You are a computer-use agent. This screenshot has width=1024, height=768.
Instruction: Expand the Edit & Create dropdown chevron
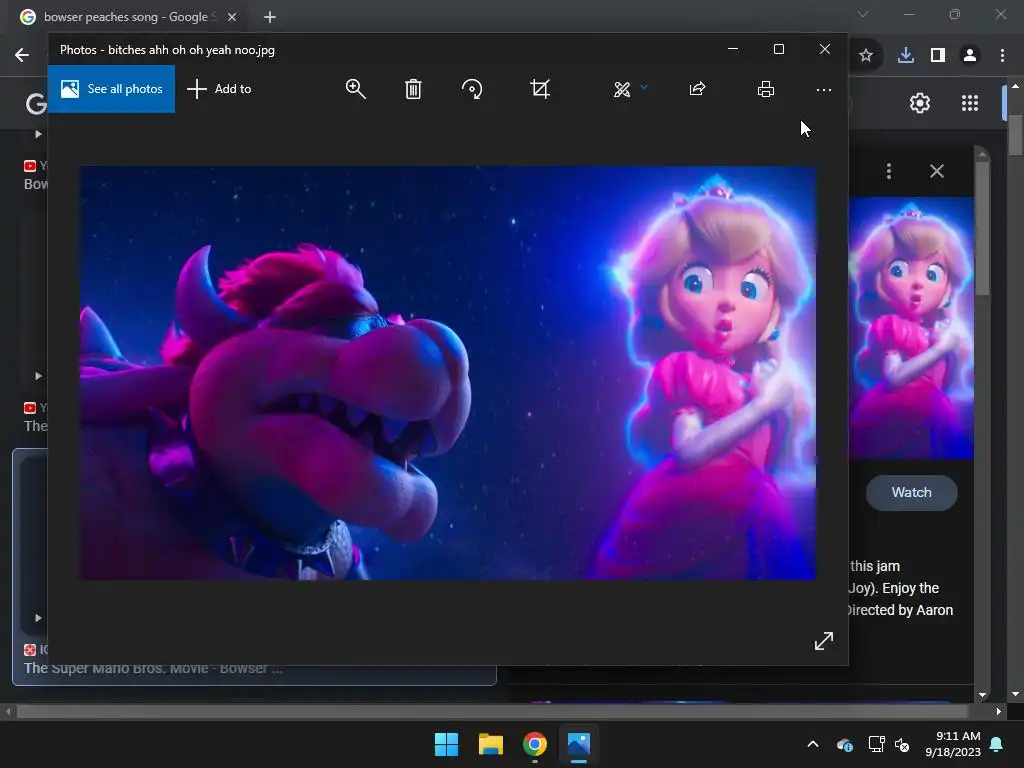[x=644, y=87]
